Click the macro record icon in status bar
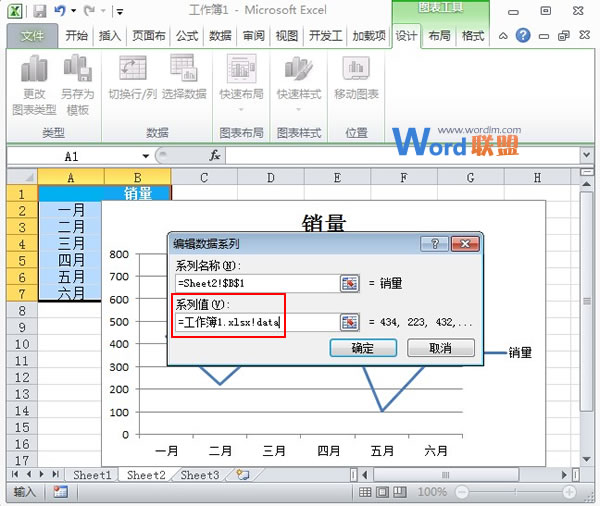 tap(60, 492)
